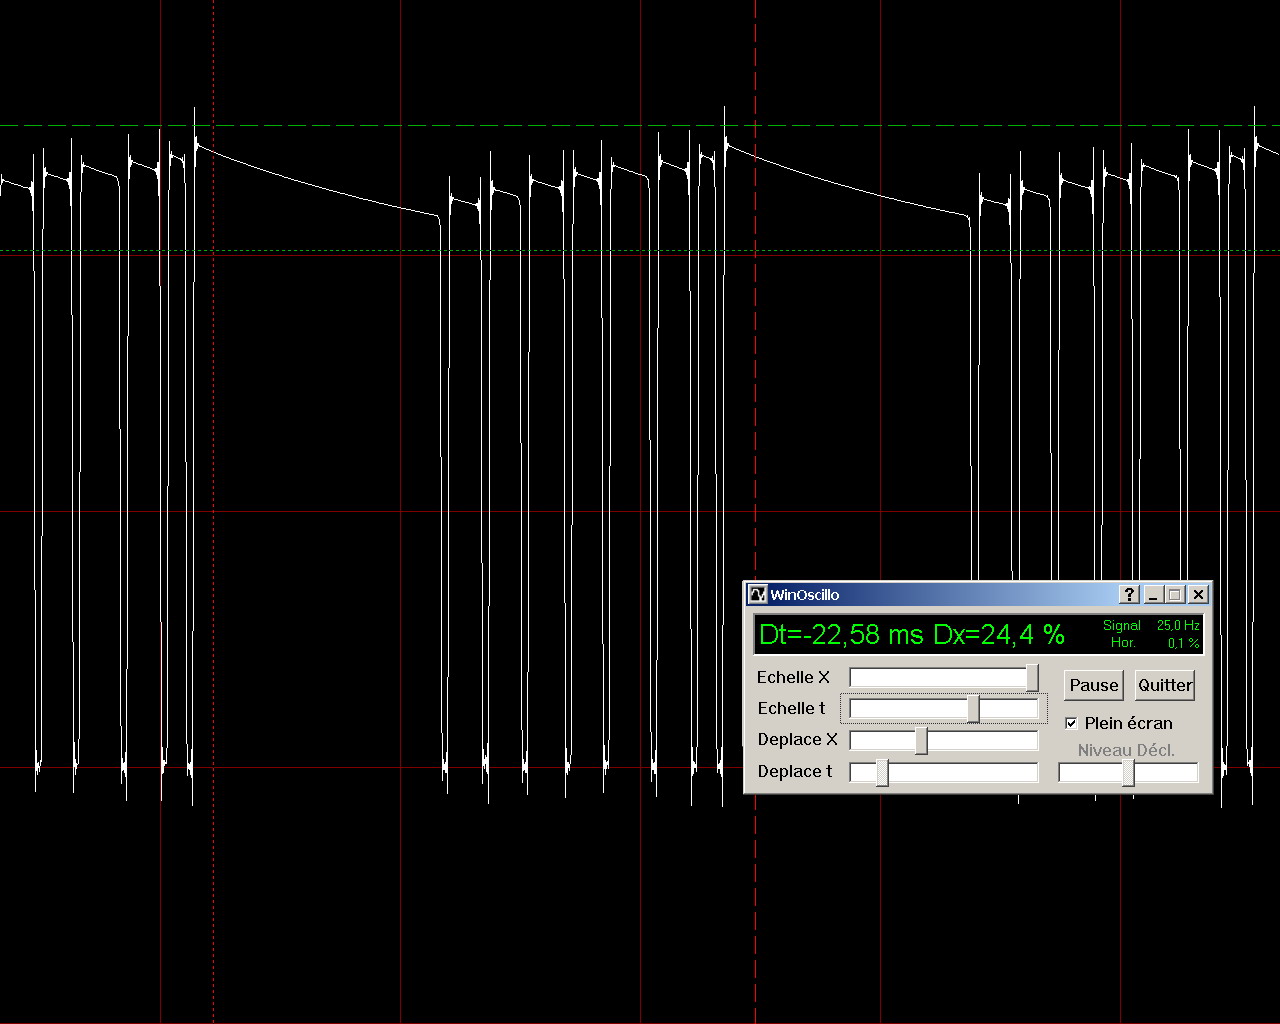This screenshot has height=1024, width=1280.
Task: Close the WinOscillo dialog with the X button
Action: (1198, 595)
